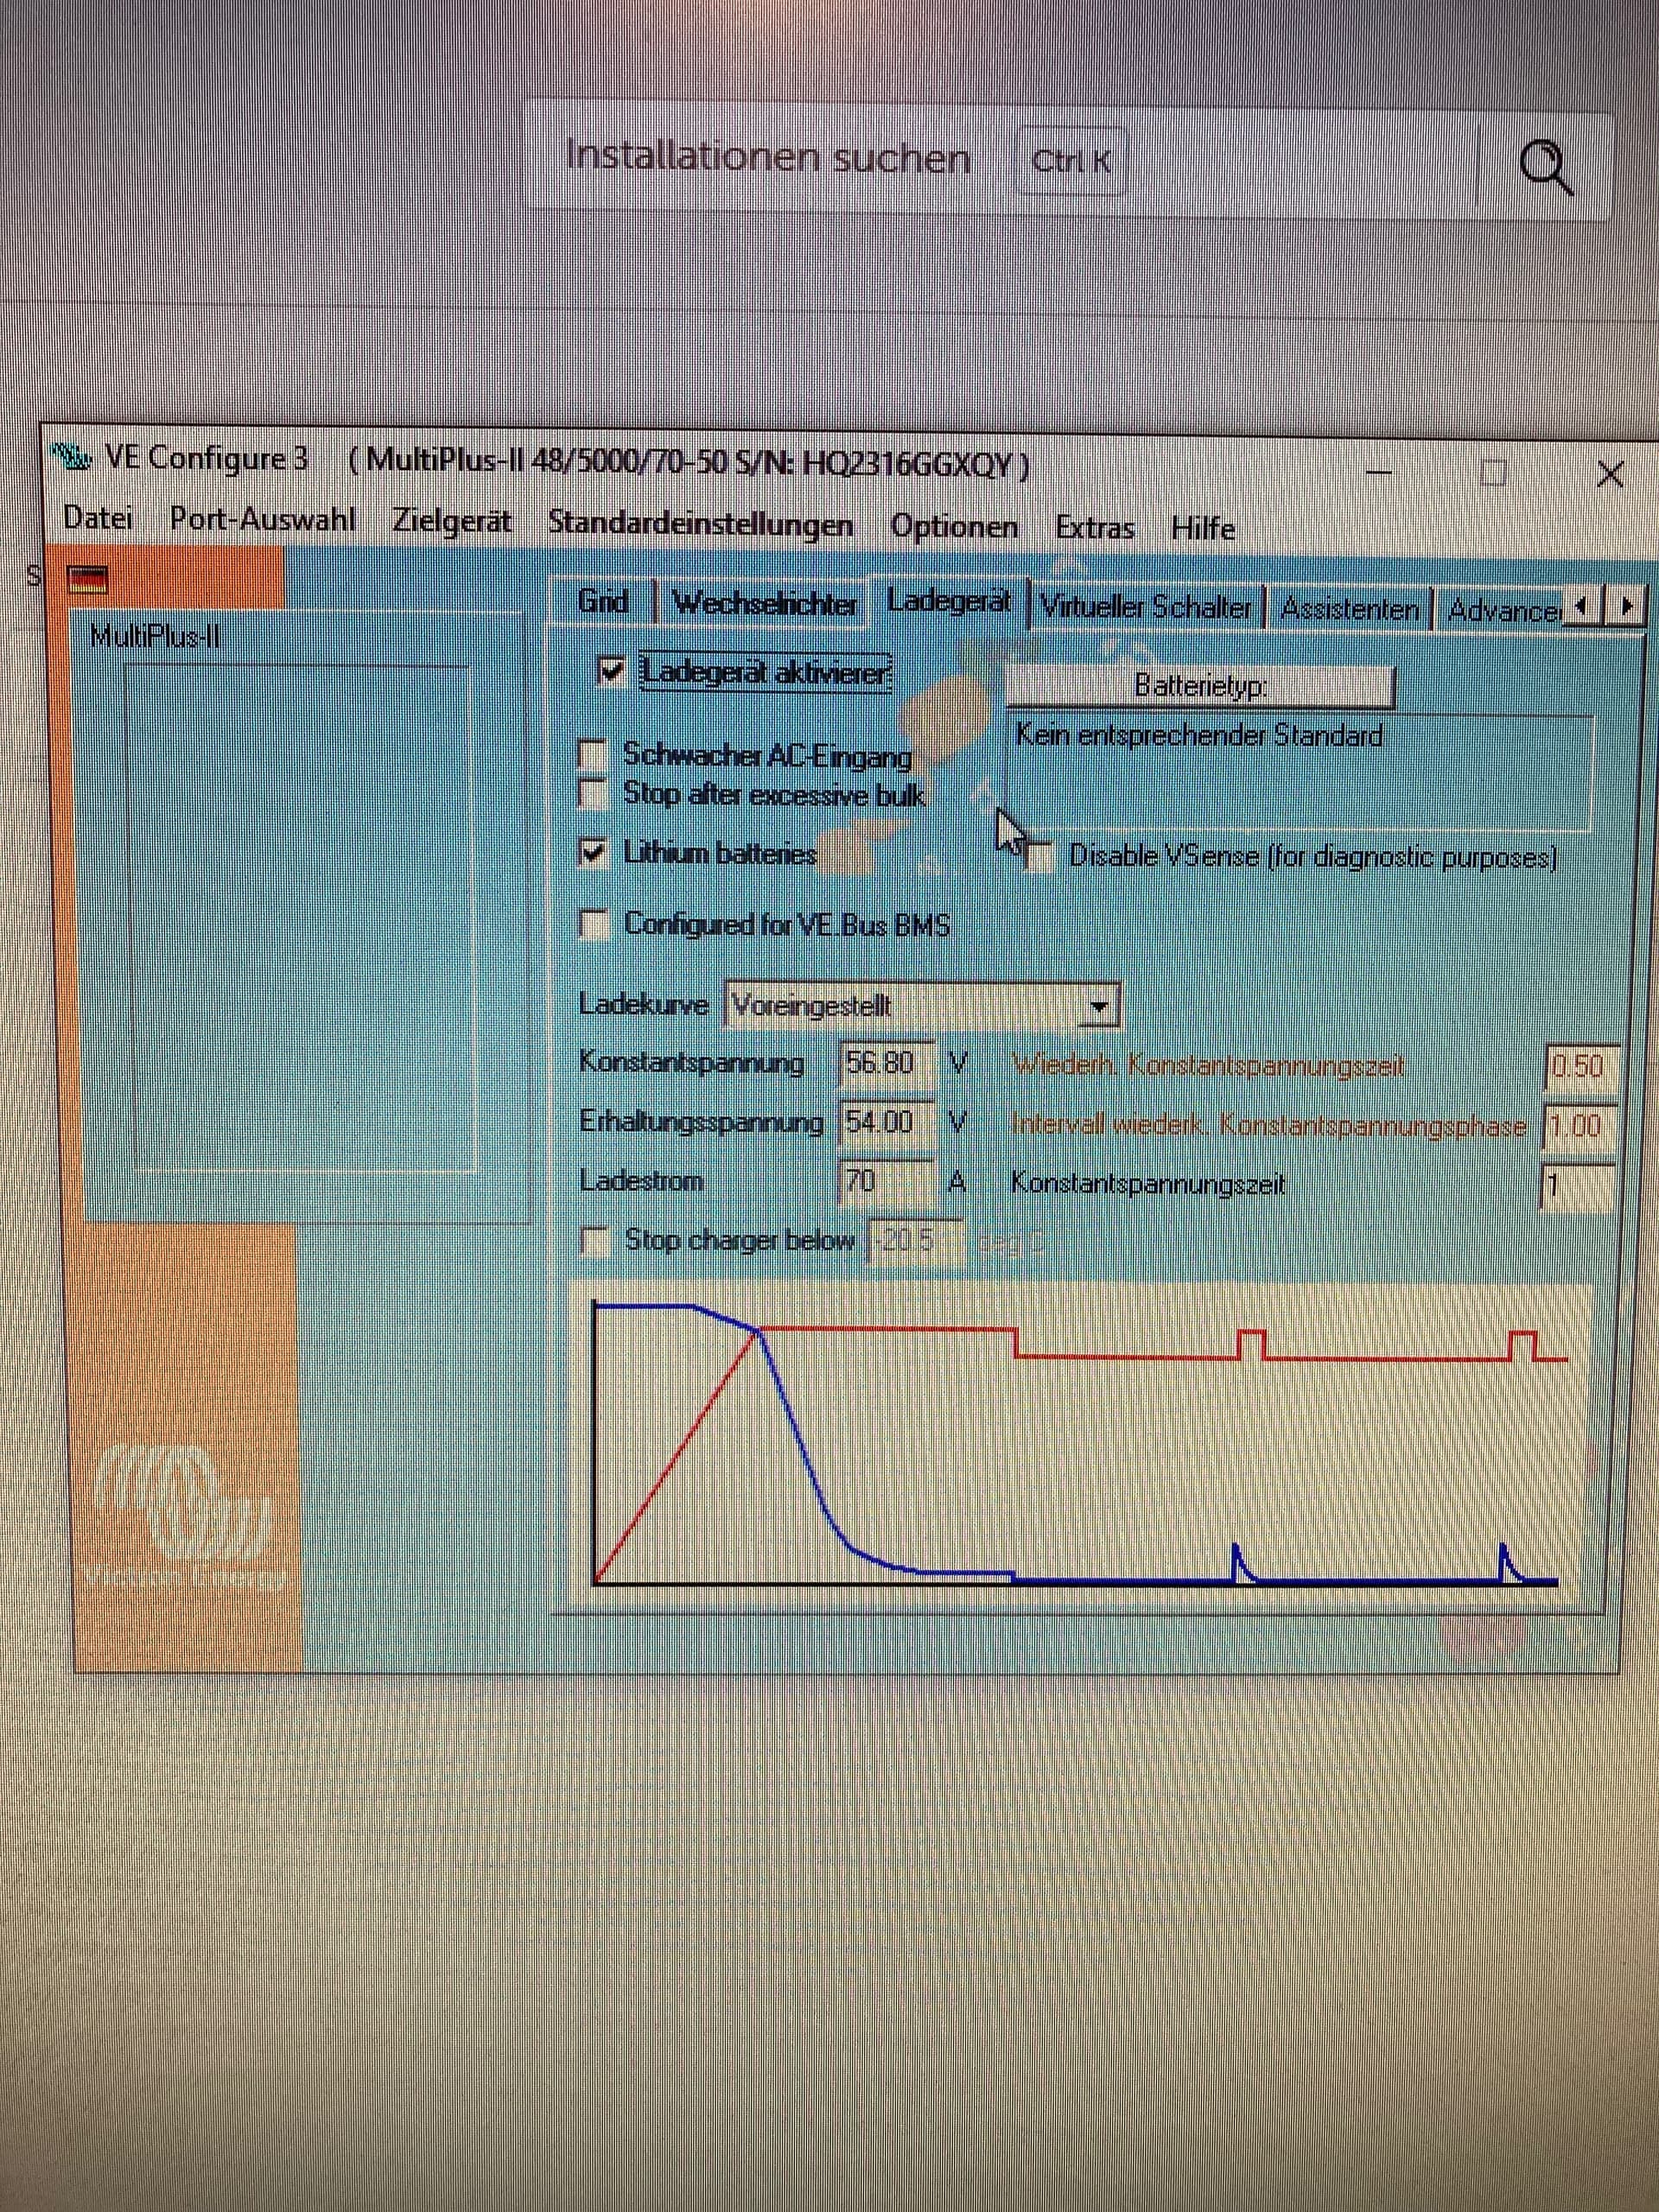Click the Konstantspannungszeit field
The height and width of the screenshot is (2212, 1659).
[1577, 1187]
